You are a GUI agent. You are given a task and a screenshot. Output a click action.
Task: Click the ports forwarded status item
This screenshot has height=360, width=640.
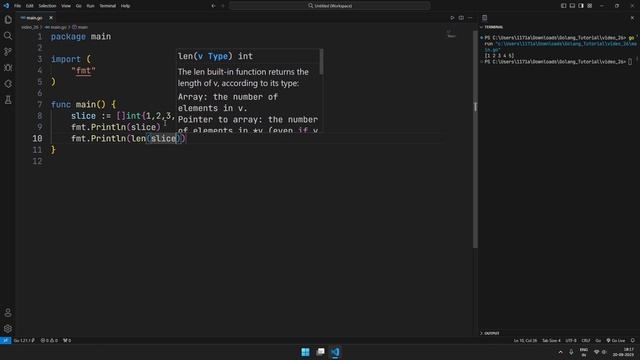(x=67, y=340)
